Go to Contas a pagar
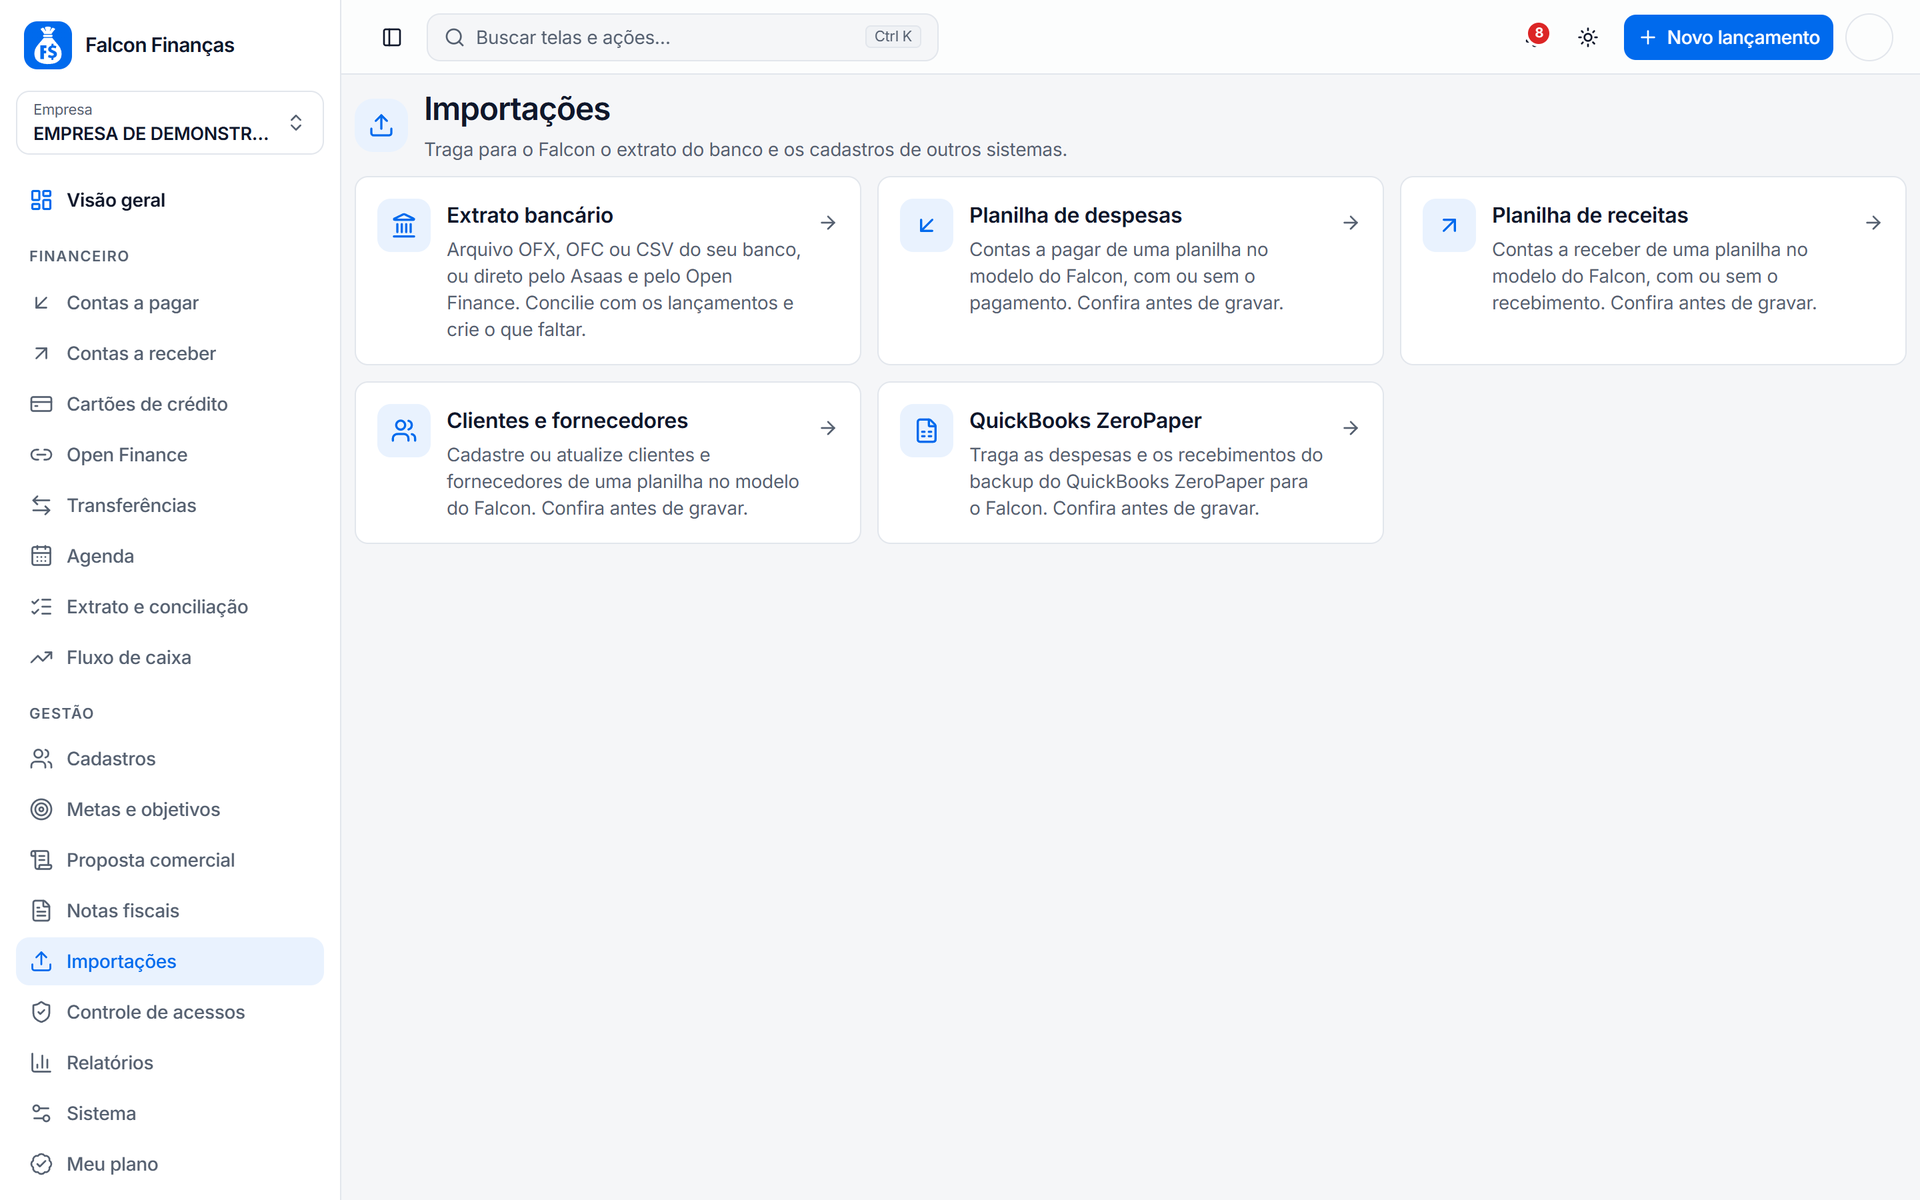This screenshot has width=1920, height=1200. (x=170, y=303)
